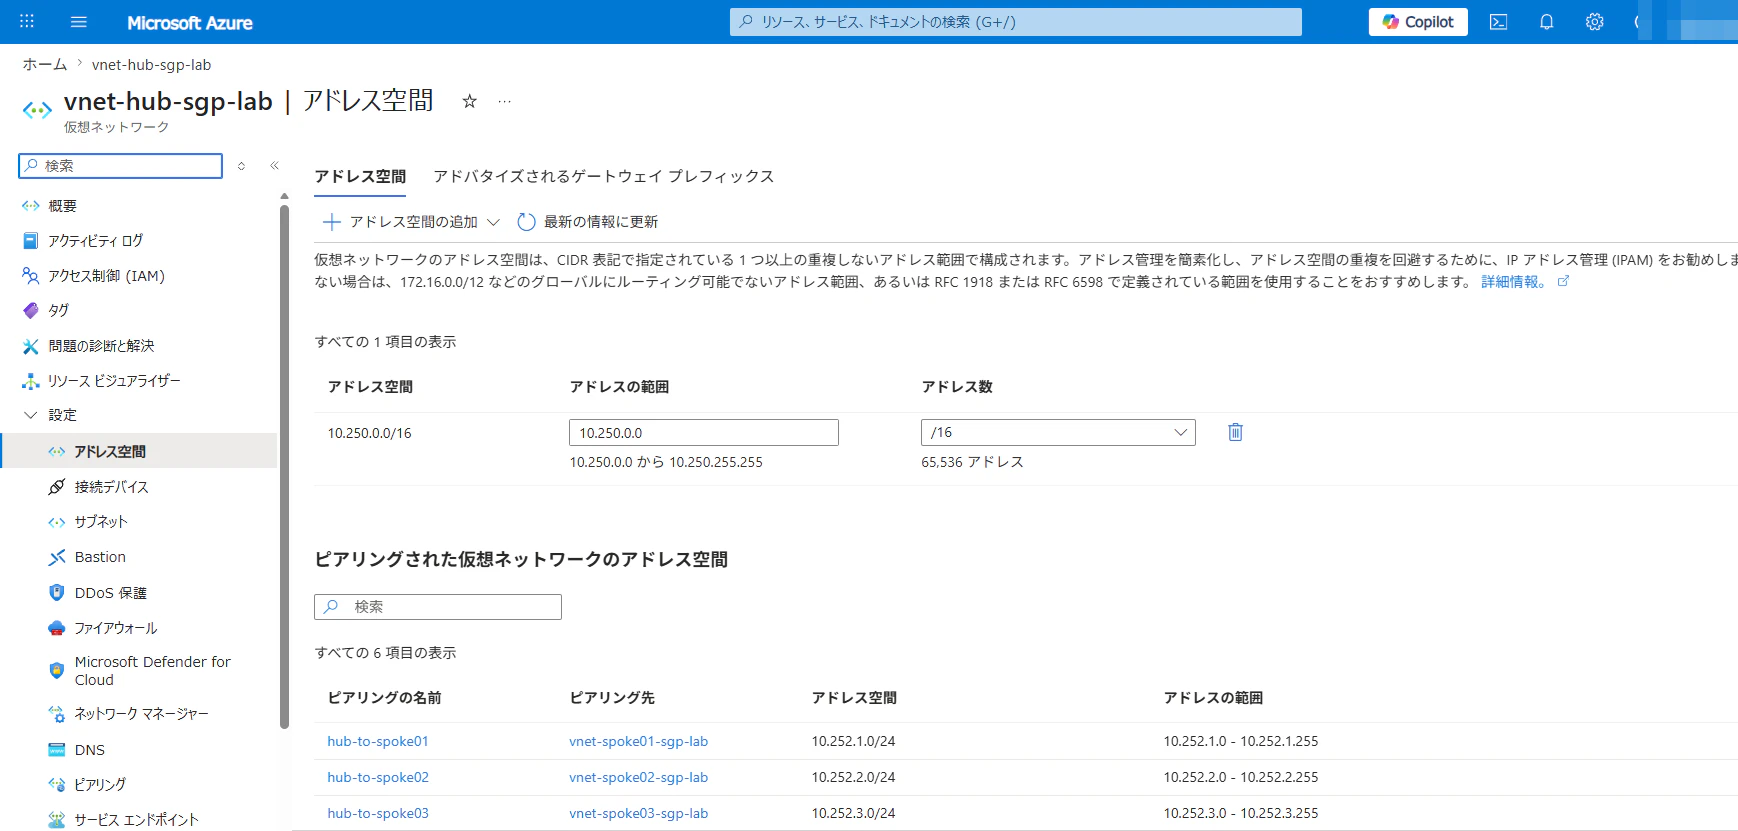
Task: Click the ピアリング先 column header
Action: [612, 698]
